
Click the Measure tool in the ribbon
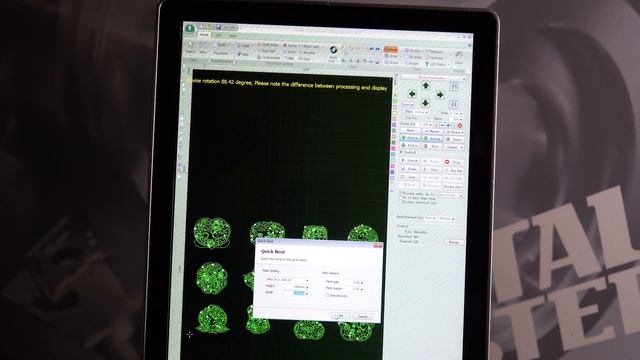click(434, 51)
